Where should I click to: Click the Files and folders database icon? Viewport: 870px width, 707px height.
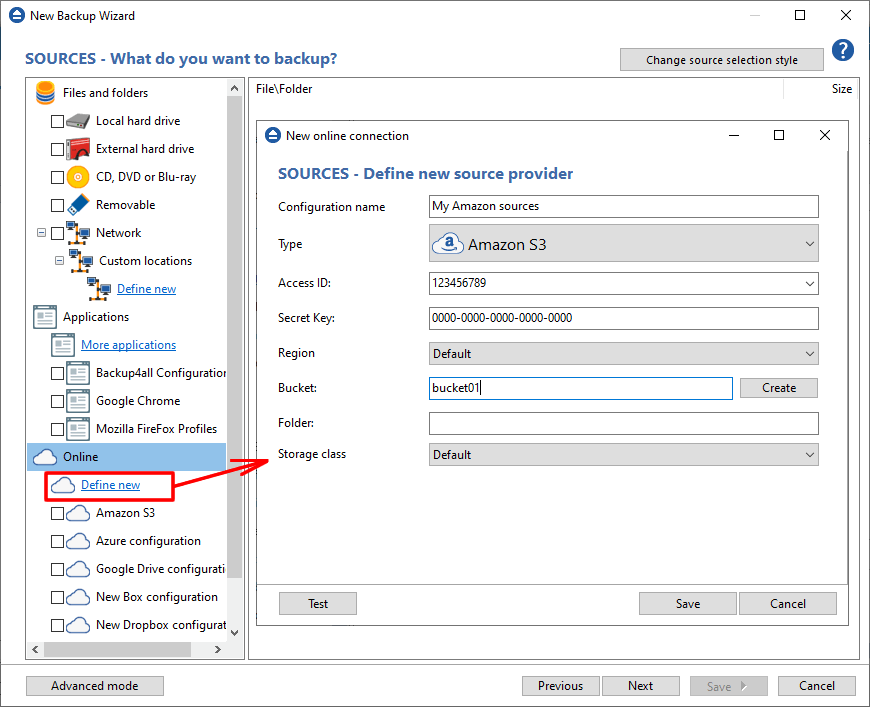[x=45, y=93]
